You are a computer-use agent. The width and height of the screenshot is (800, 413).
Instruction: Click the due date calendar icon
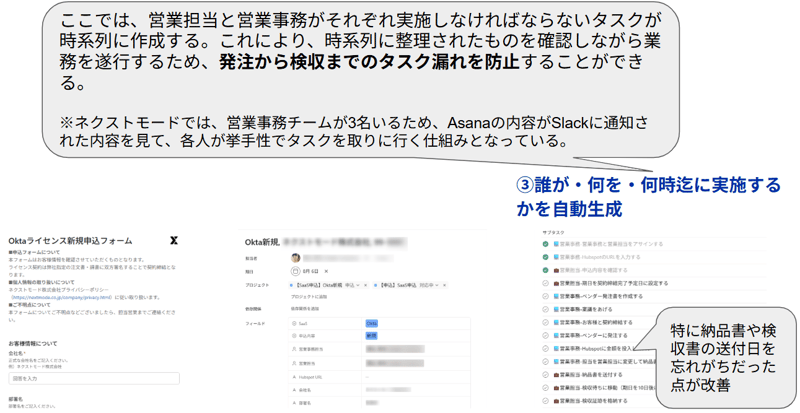click(295, 272)
